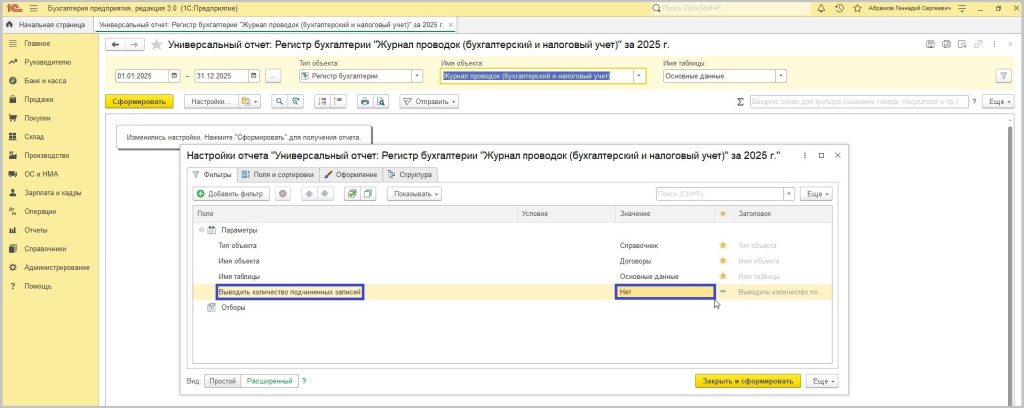This screenshot has height=408, width=1024.
Task: Click the Добавить фильтр button
Action: (229, 193)
